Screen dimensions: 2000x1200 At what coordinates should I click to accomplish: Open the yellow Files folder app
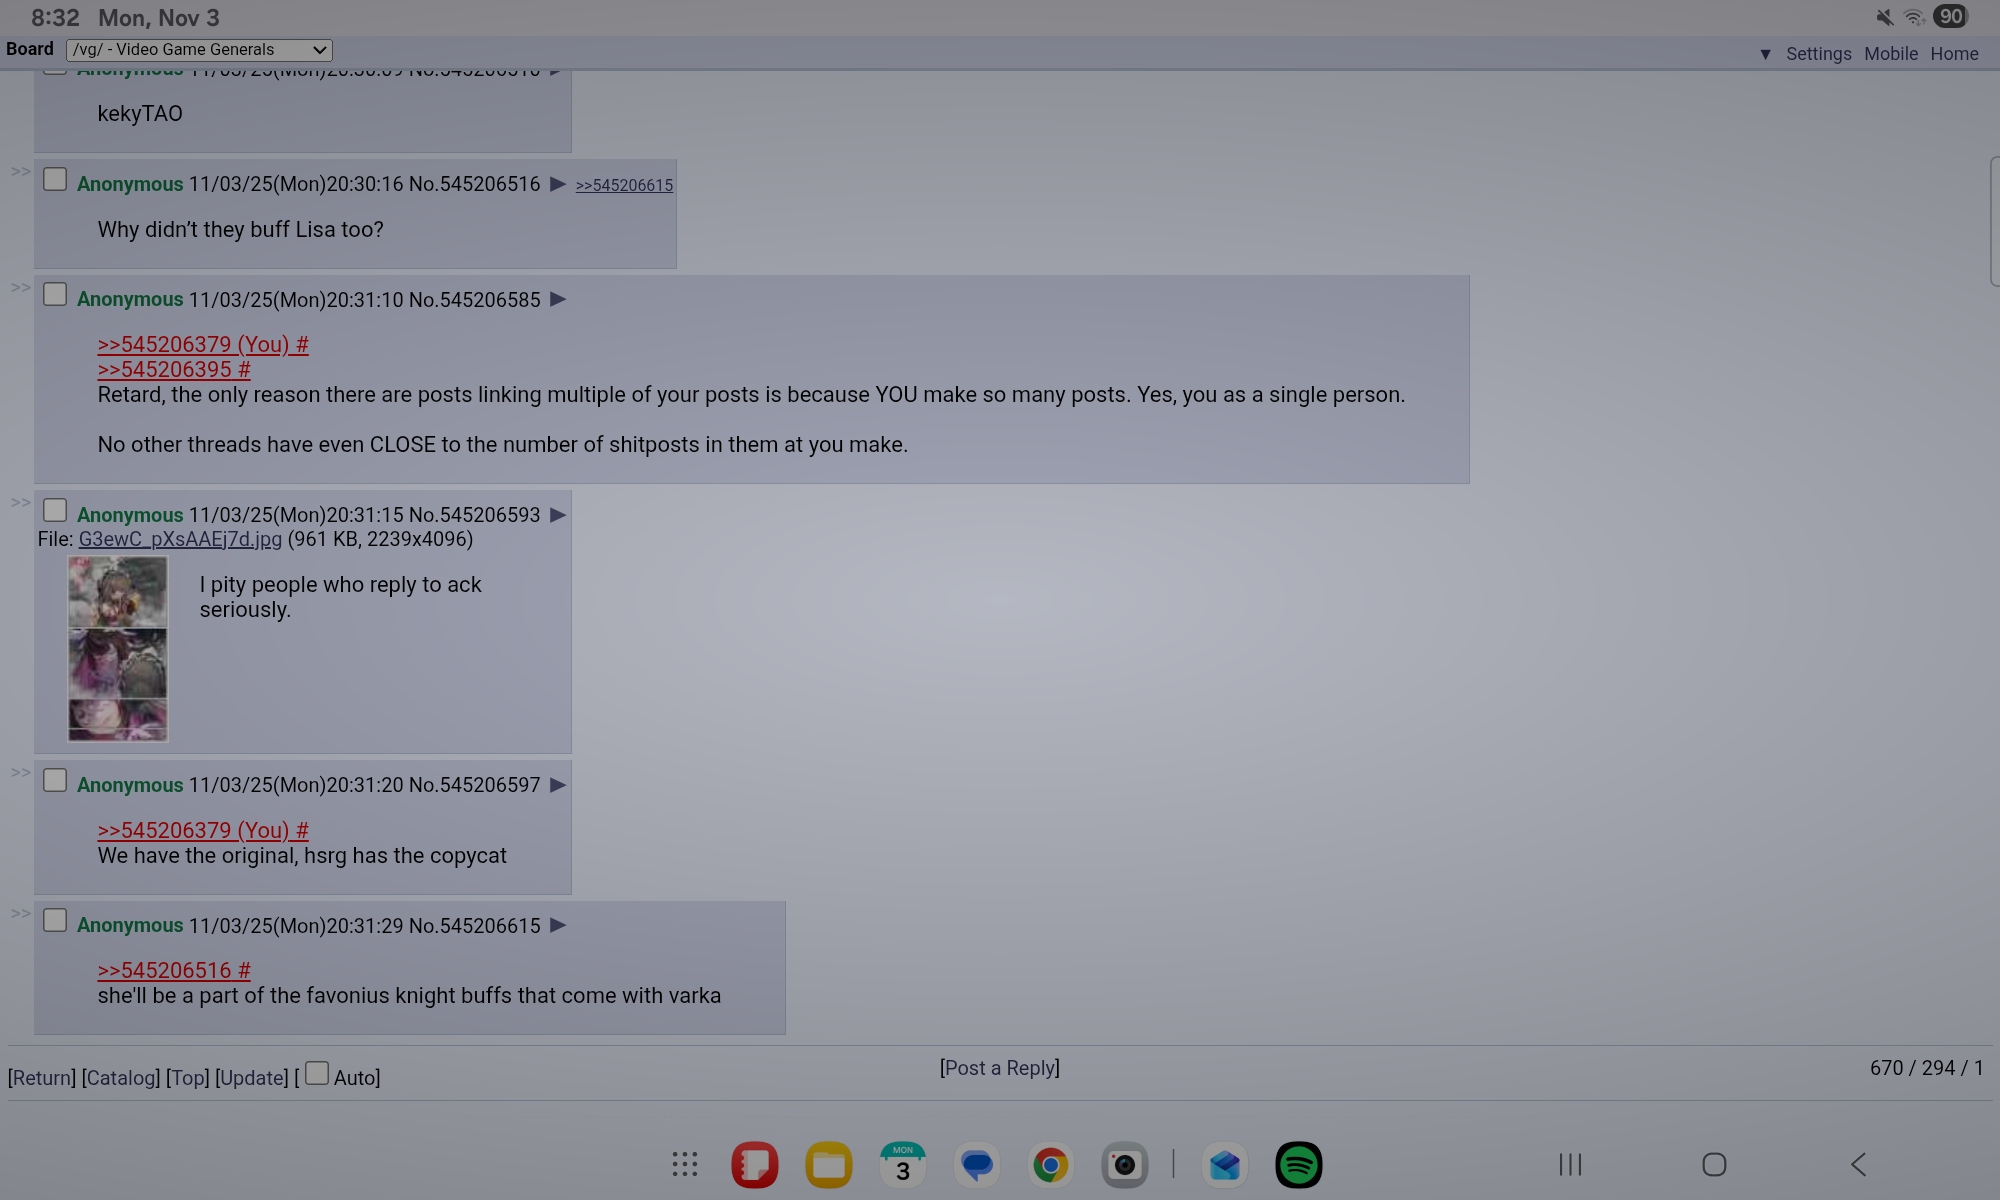pos(828,1165)
